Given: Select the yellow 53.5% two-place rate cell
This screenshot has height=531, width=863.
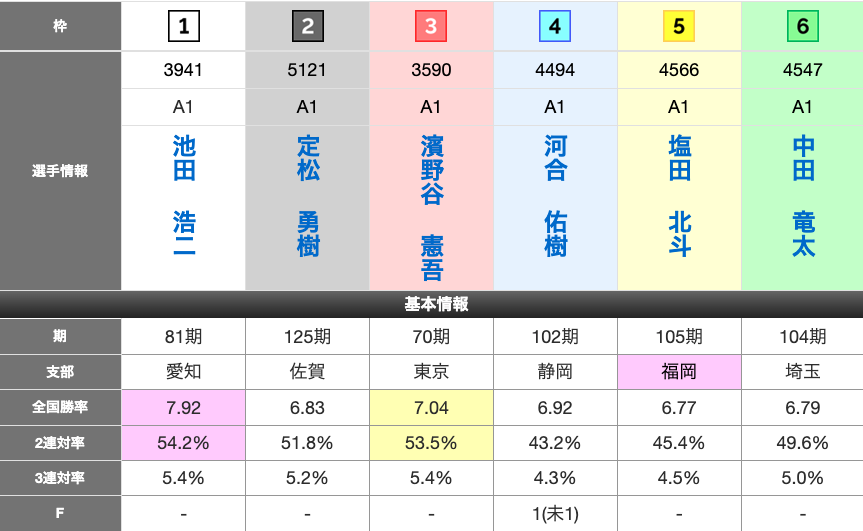Looking at the screenshot, I should click(x=431, y=442).
